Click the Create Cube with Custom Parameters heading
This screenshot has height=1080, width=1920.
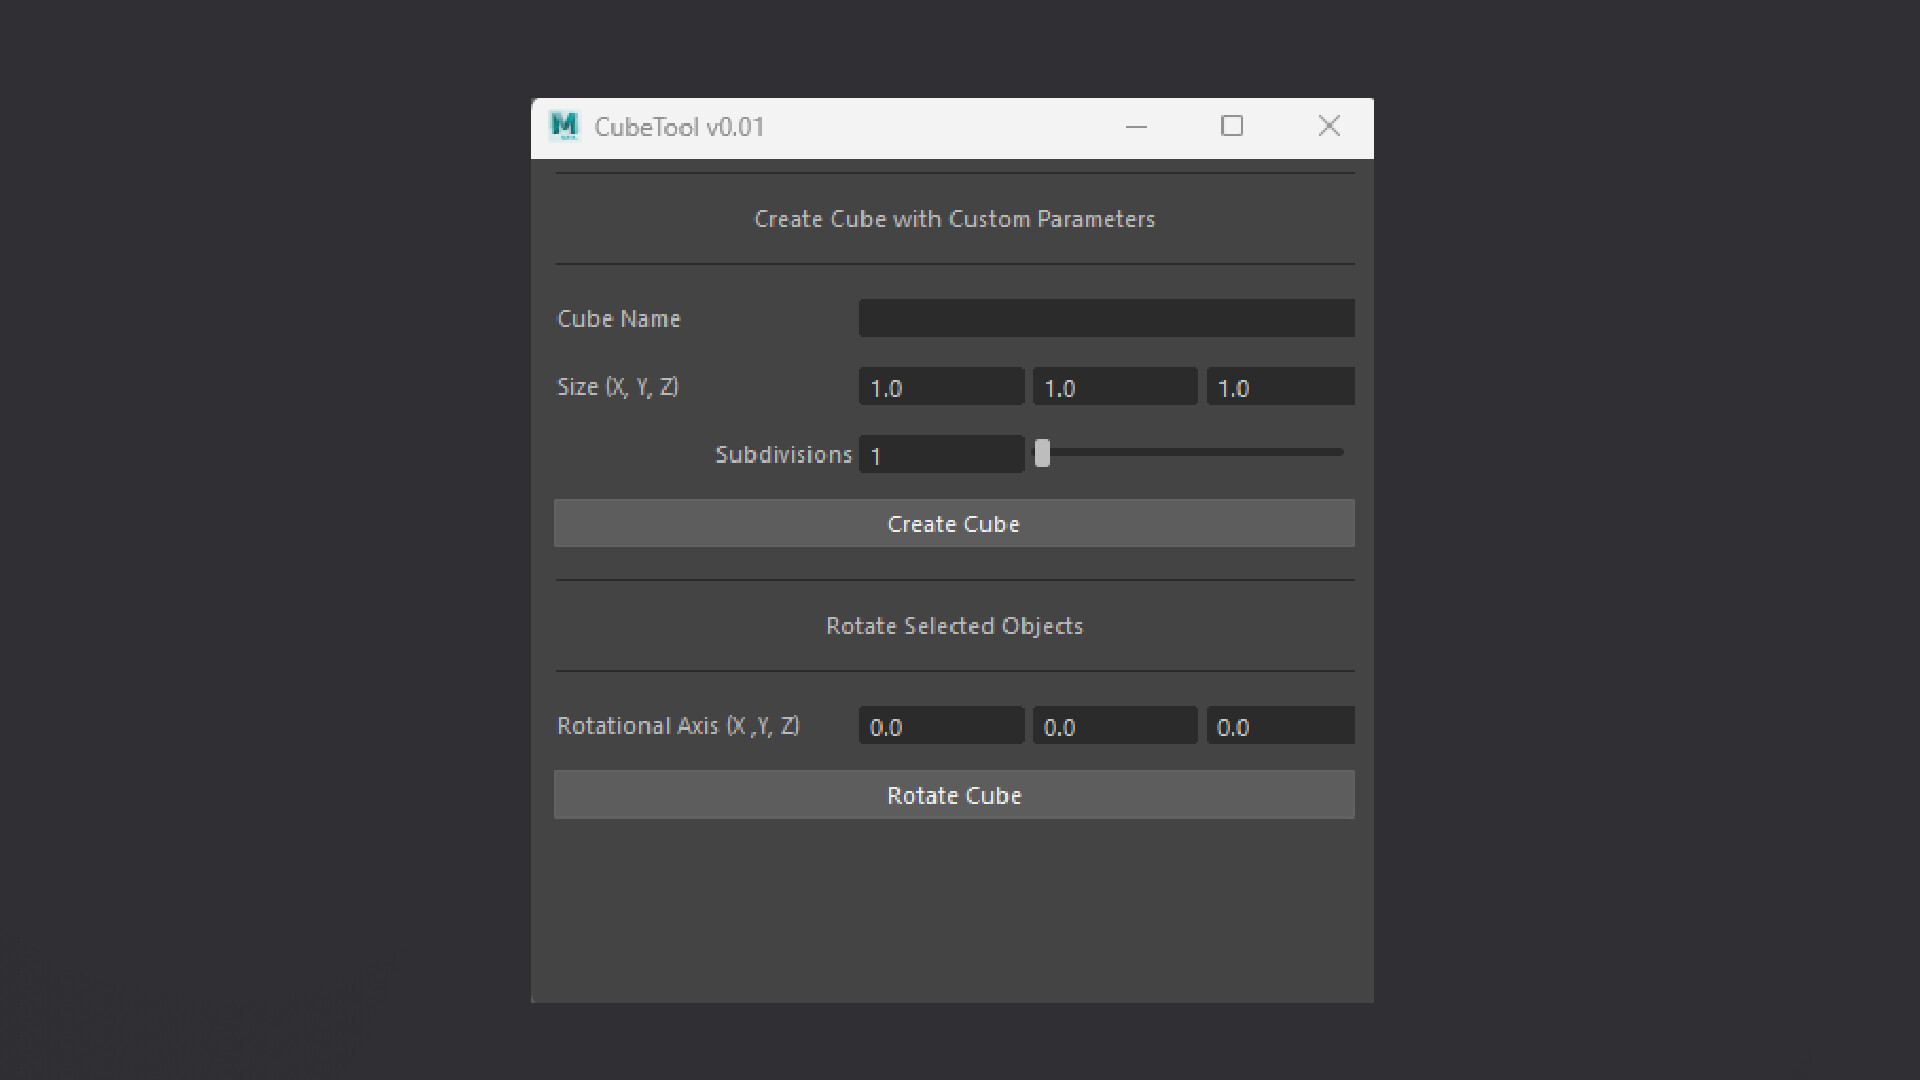[x=953, y=219]
